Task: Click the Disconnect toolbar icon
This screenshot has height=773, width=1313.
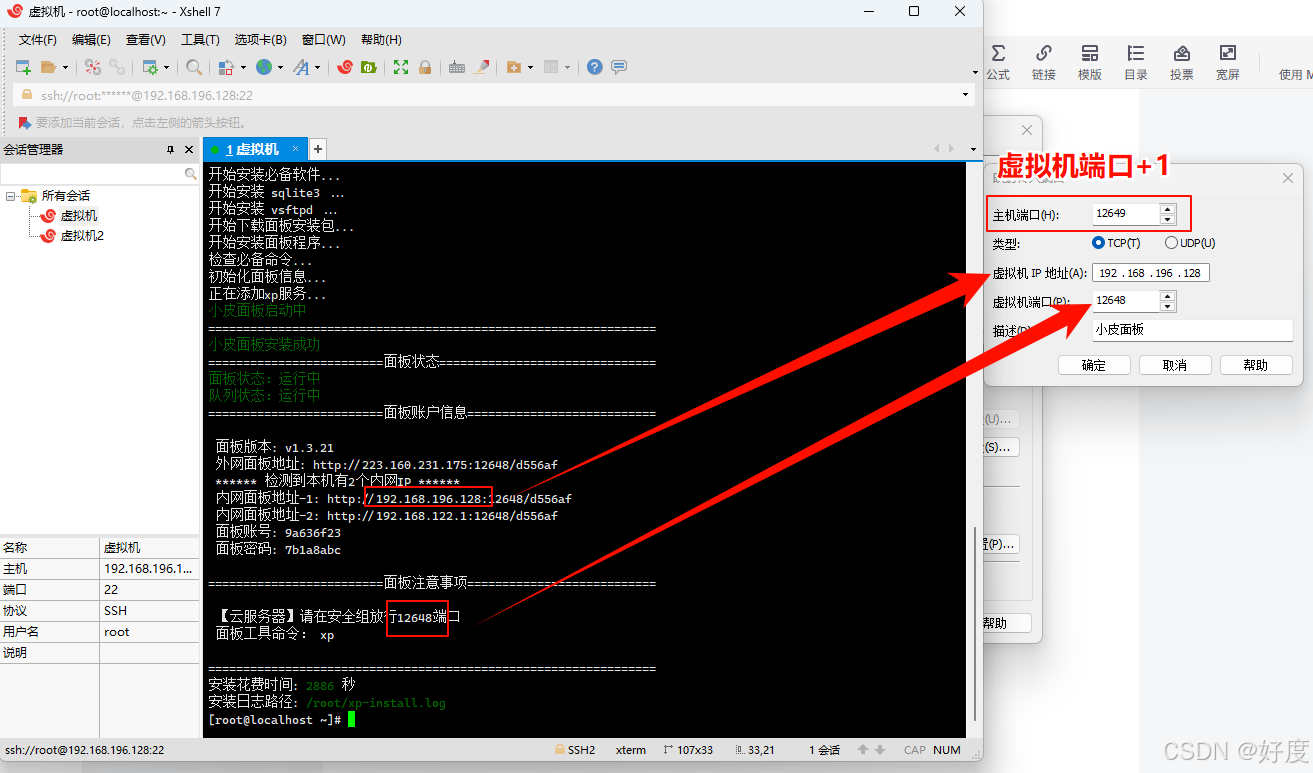Action: point(93,67)
